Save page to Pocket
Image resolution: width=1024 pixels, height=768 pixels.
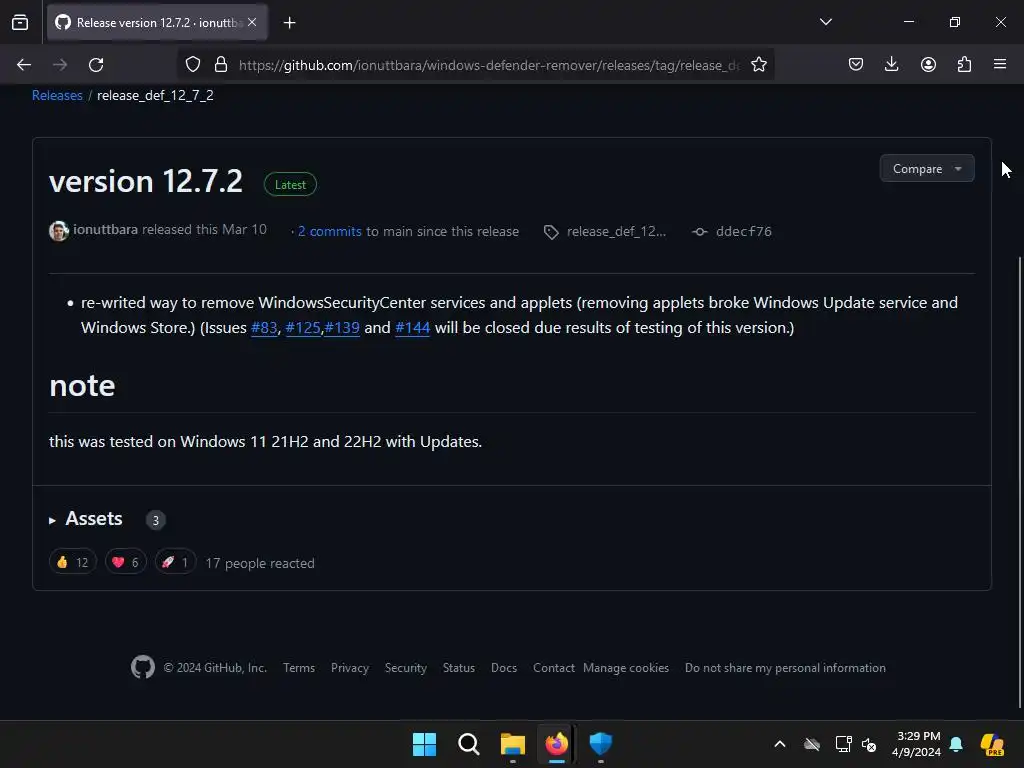click(x=856, y=64)
